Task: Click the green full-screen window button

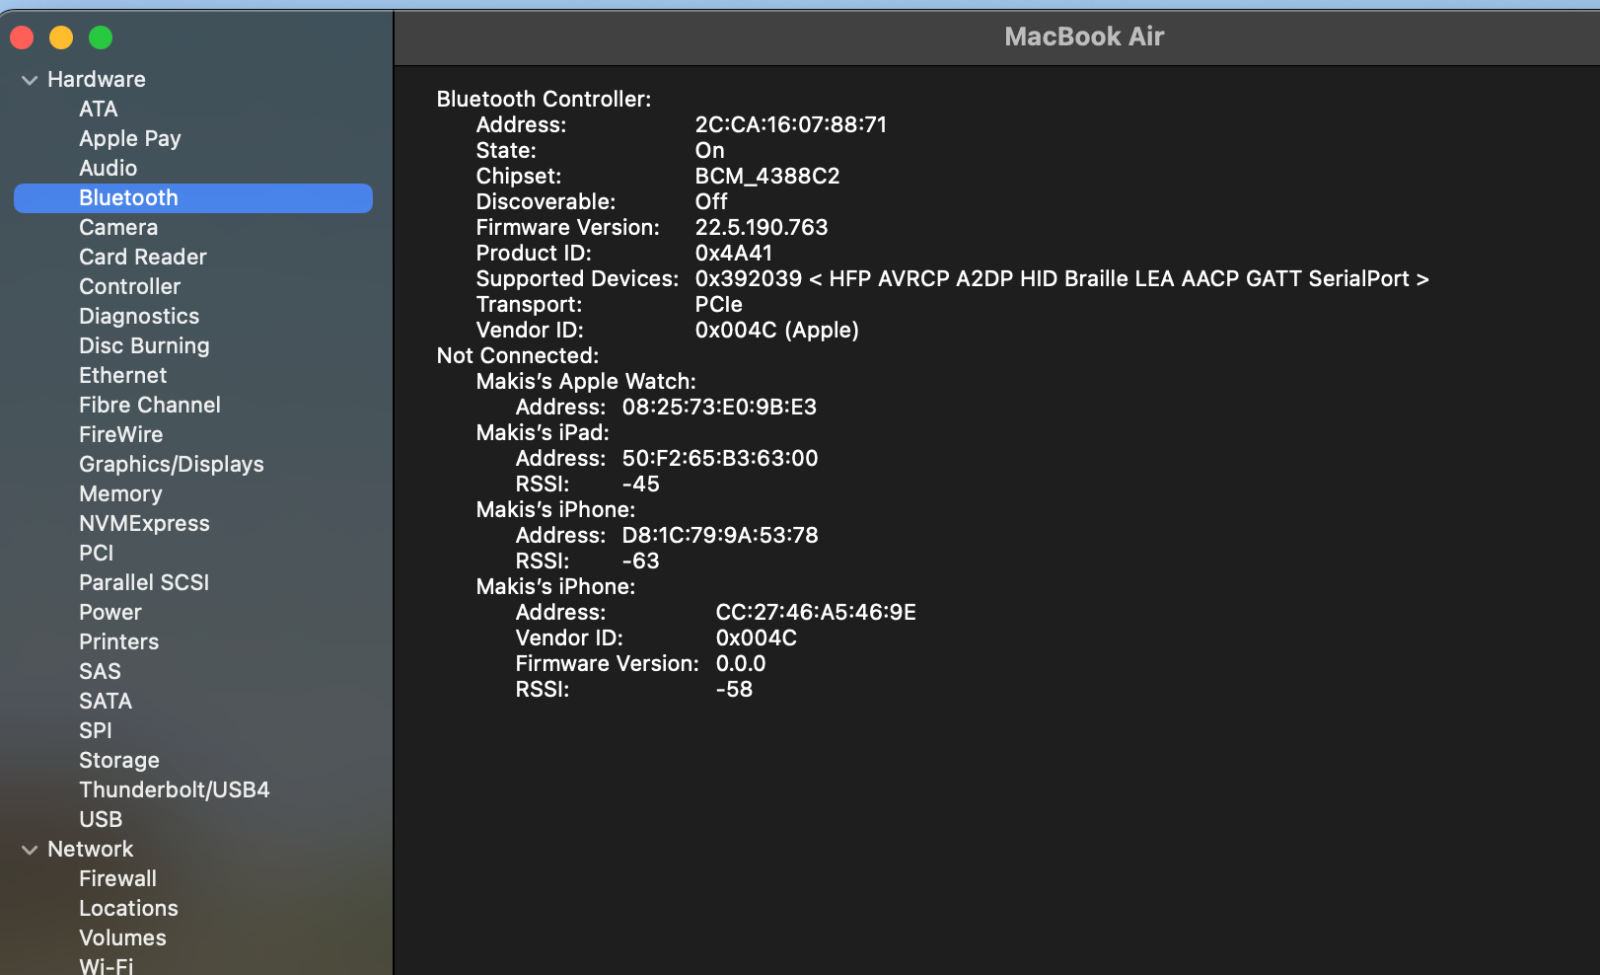Action: tap(101, 38)
